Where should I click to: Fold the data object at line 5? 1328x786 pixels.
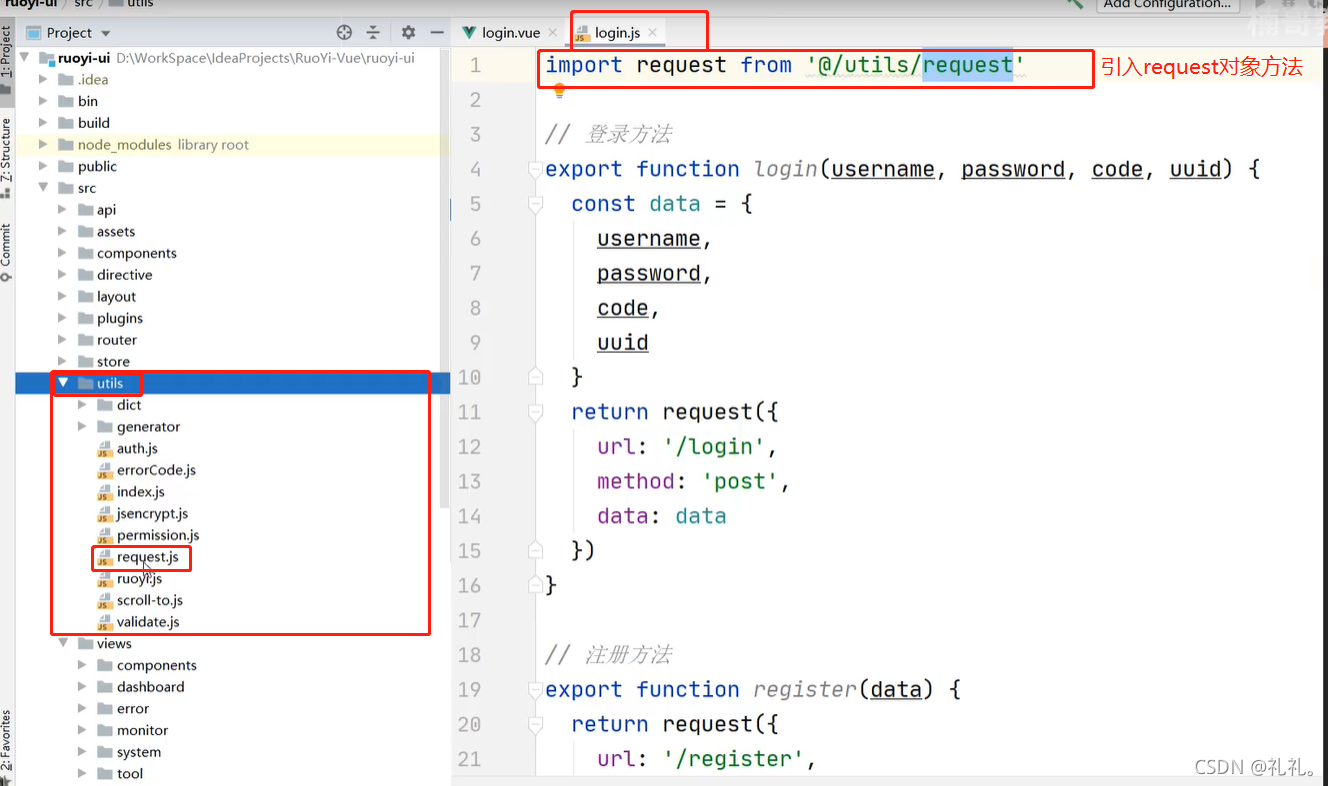[536, 204]
